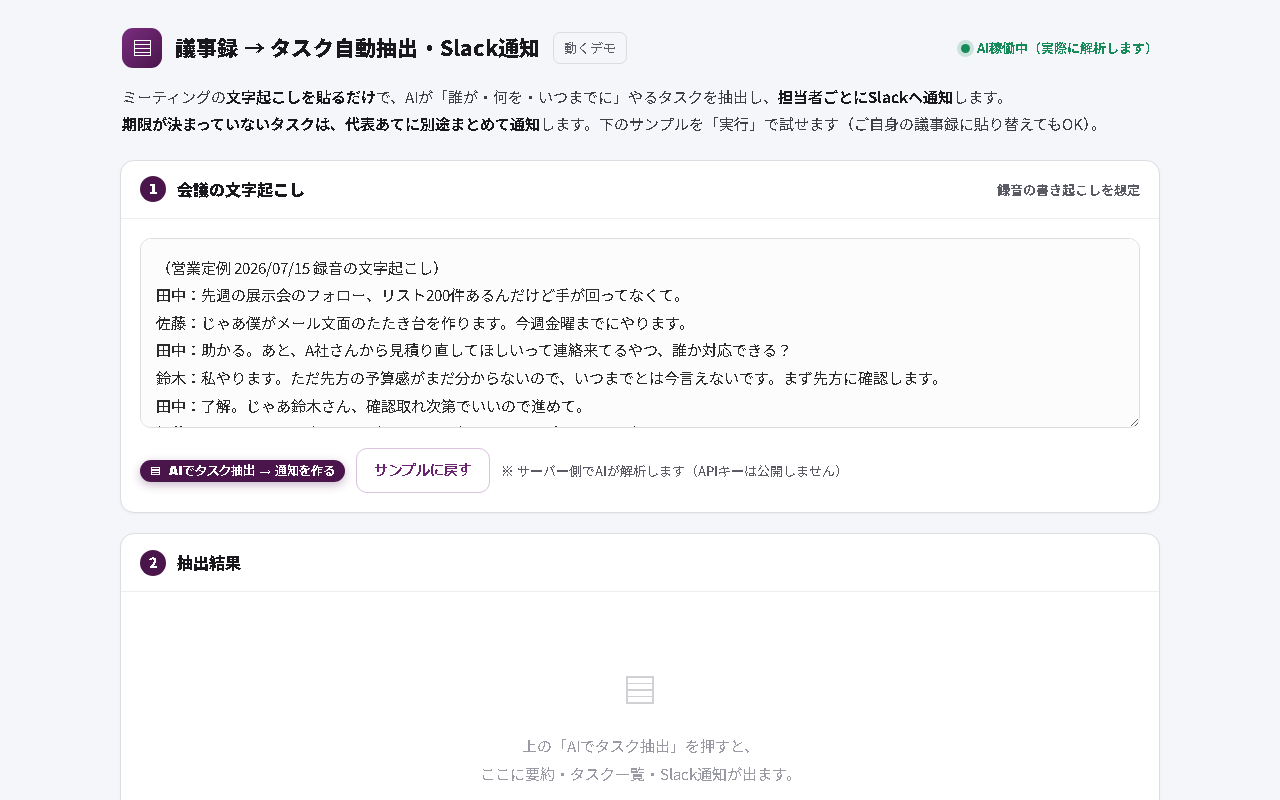Click the note ※ サーバー側でAIが解析します
Image resolution: width=1280 pixels, height=800 pixels.
[x=672, y=471]
